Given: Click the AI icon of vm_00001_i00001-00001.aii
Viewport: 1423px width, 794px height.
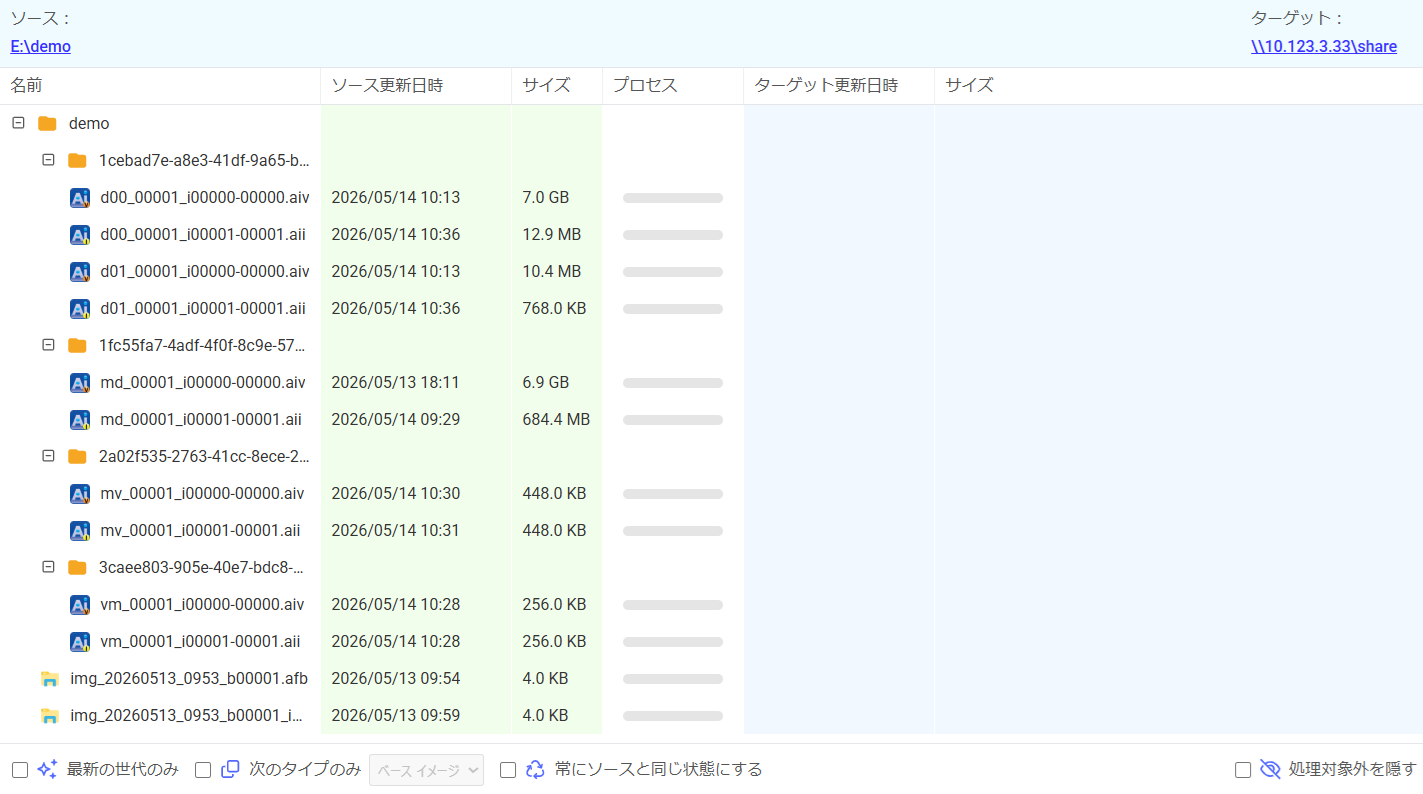Looking at the screenshot, I should 80,642.
